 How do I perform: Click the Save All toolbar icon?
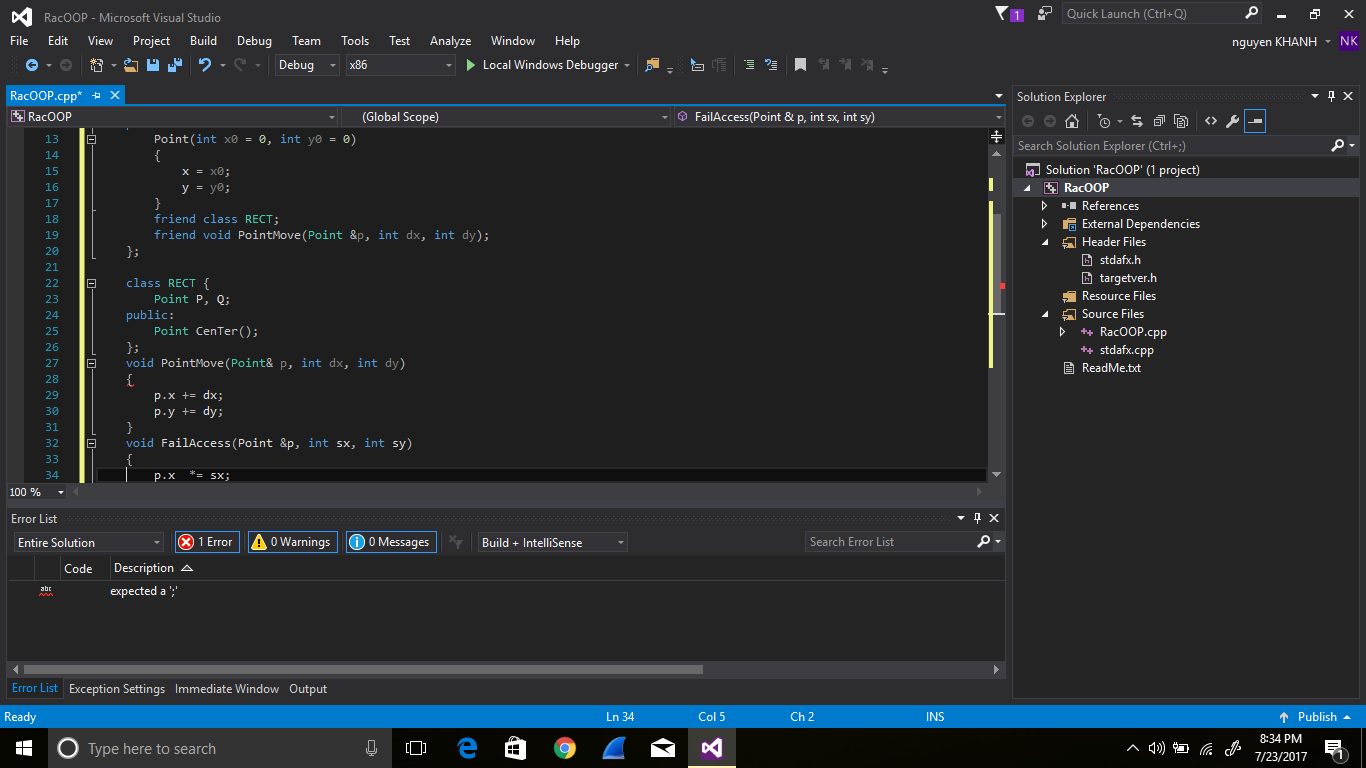point(174,65)
